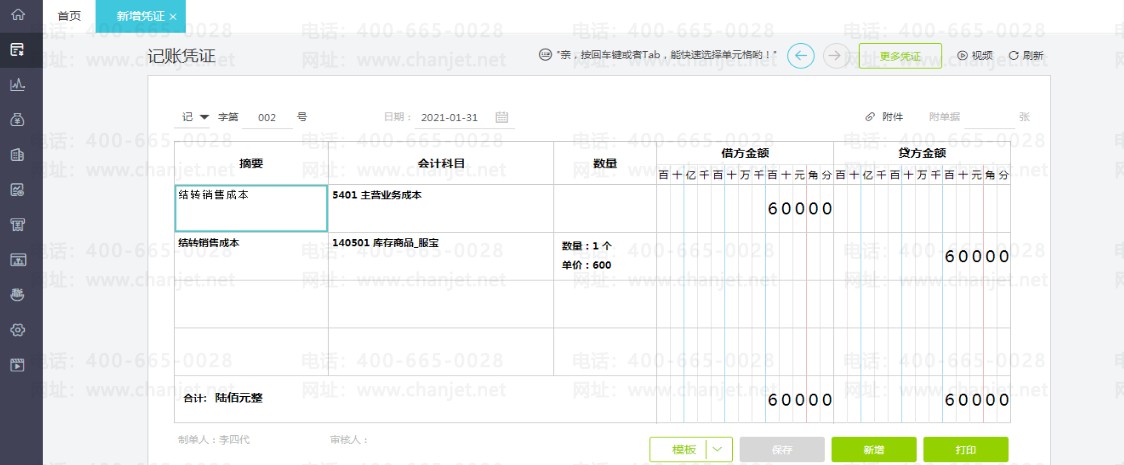
Task: Open the money bag sidebar icon
Action: point(18,120)
